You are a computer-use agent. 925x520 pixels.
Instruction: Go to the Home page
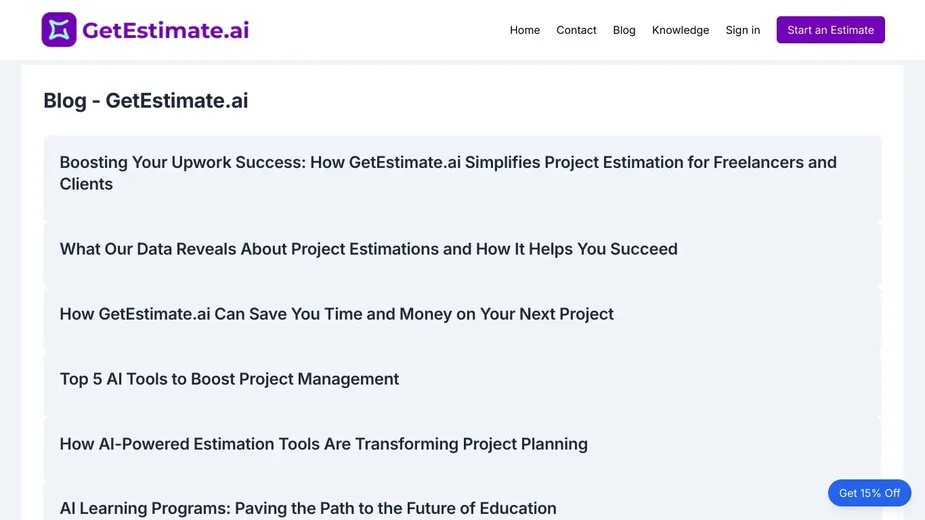tap(525, 30)
